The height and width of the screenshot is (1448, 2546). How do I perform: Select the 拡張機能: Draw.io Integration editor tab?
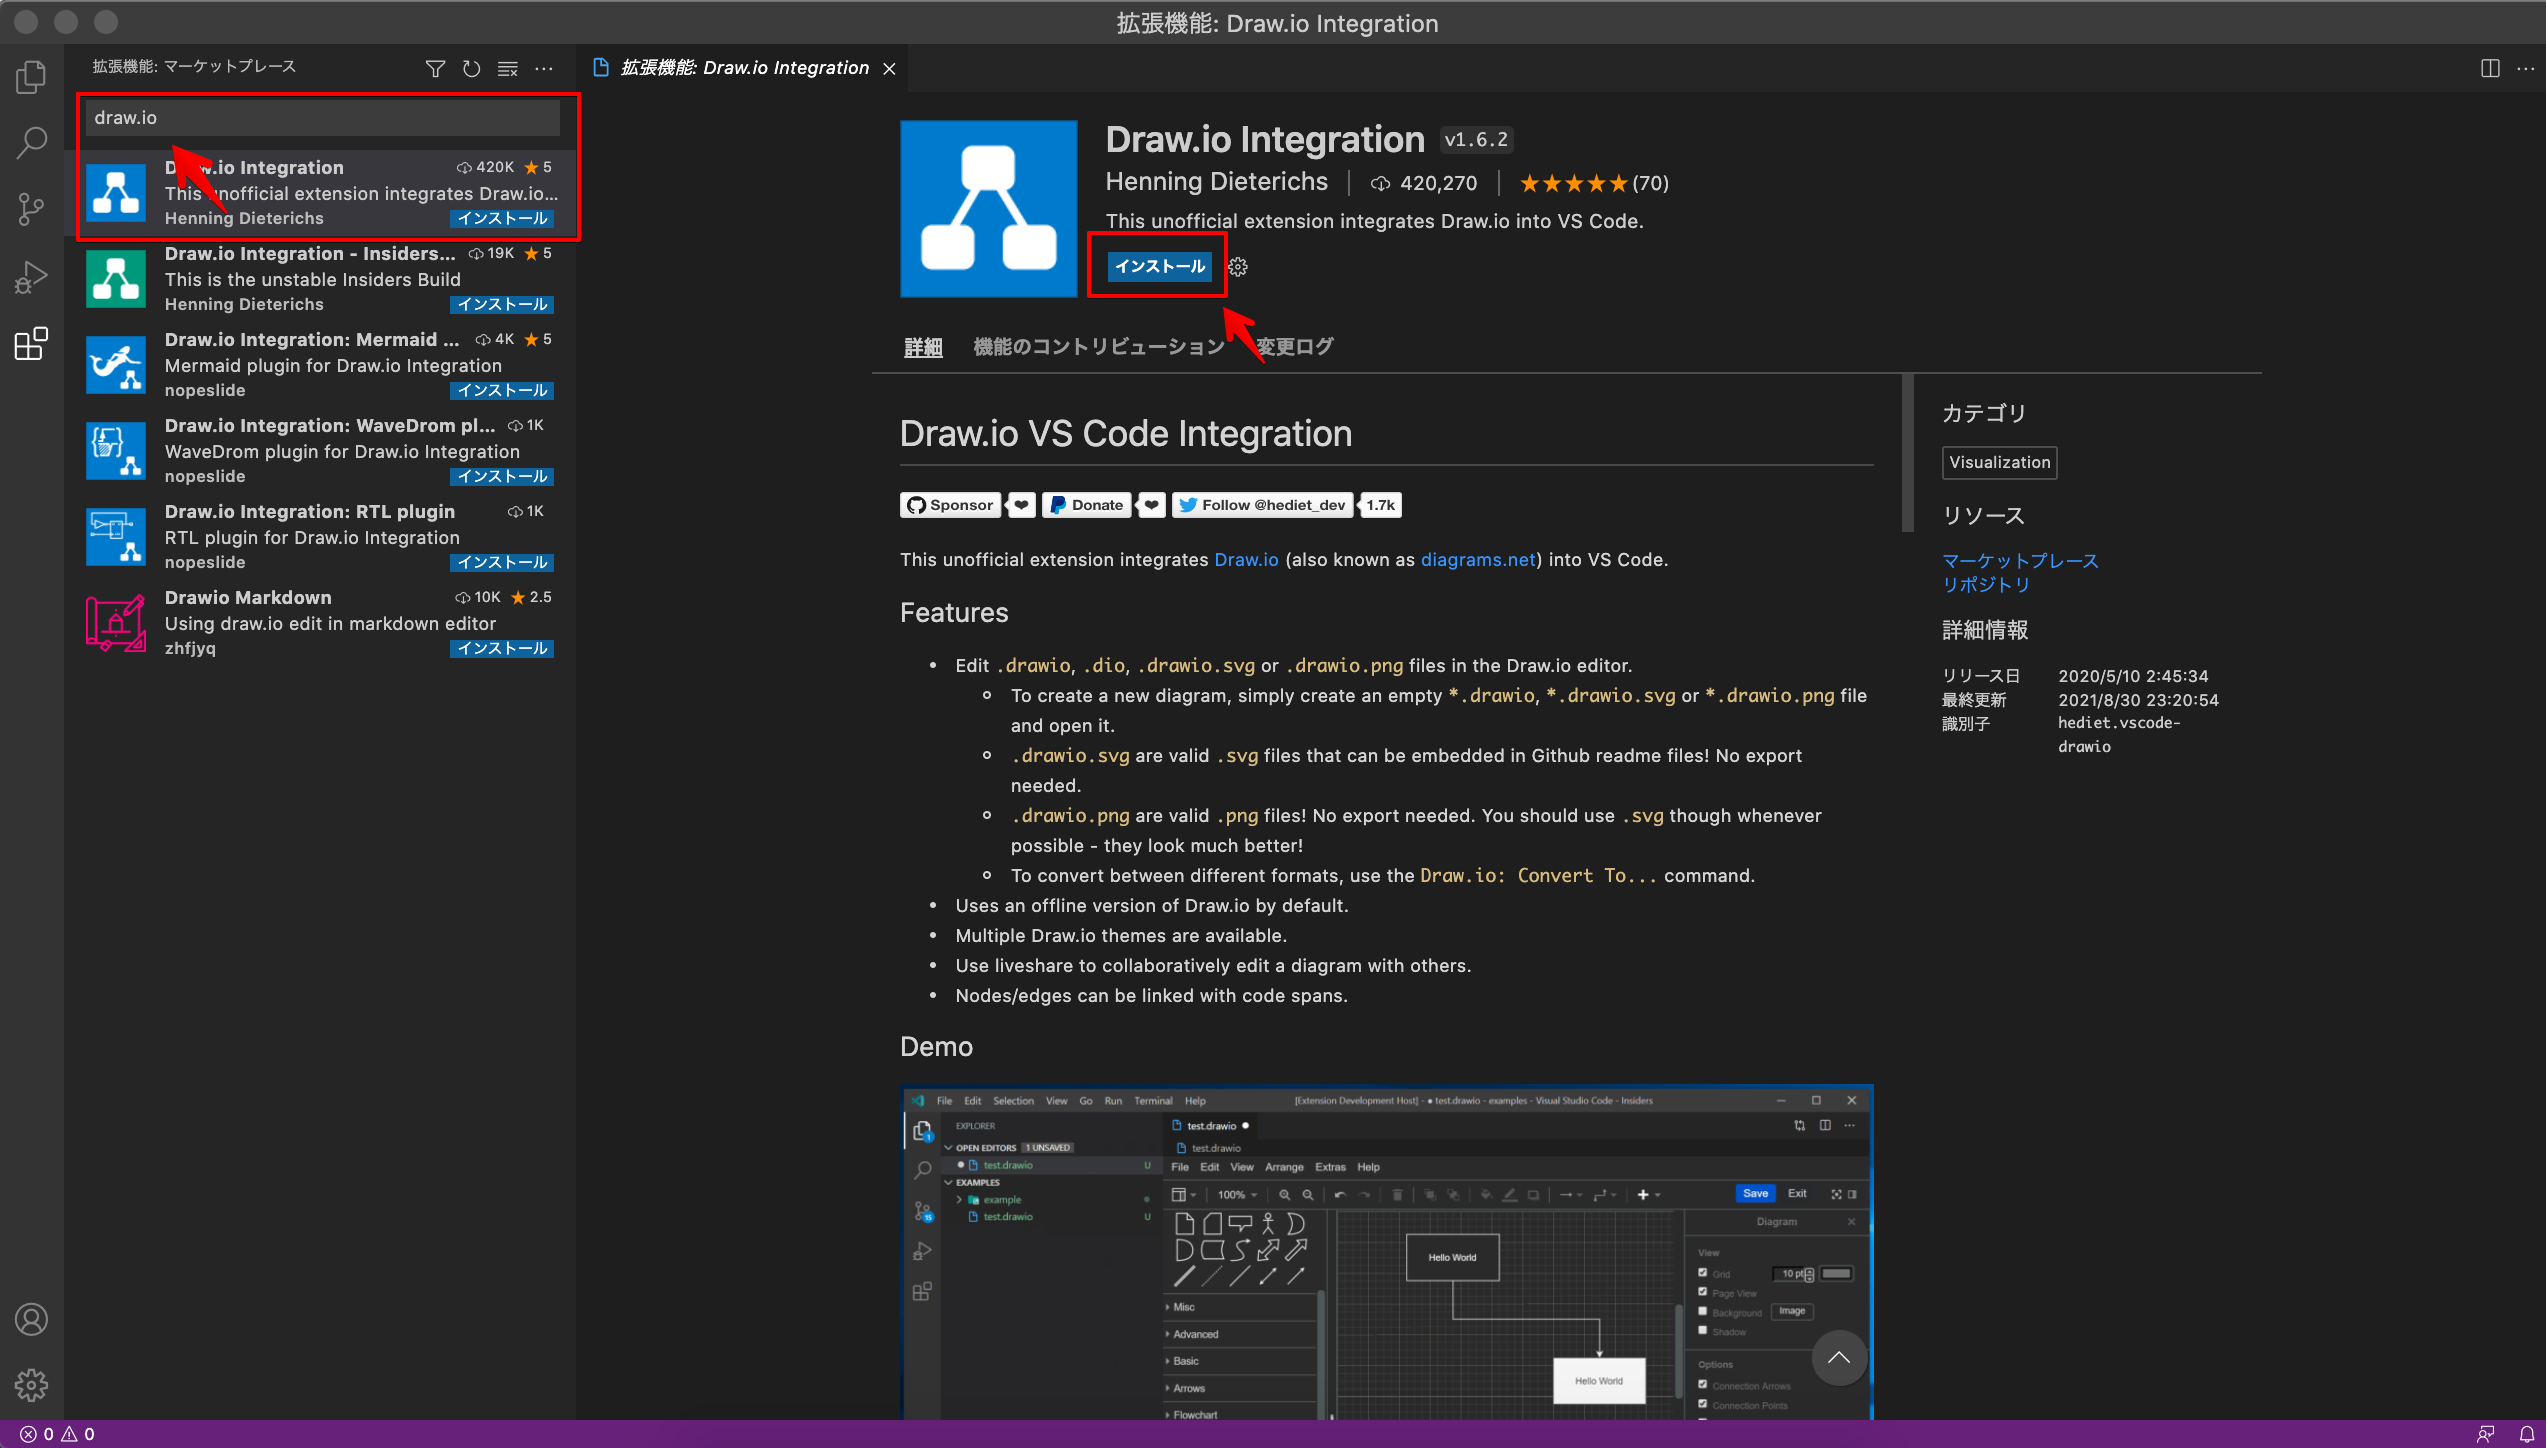743,68
